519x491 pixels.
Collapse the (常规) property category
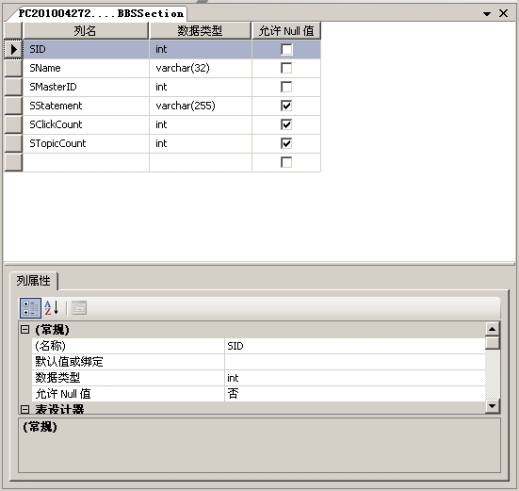point(25,329)
